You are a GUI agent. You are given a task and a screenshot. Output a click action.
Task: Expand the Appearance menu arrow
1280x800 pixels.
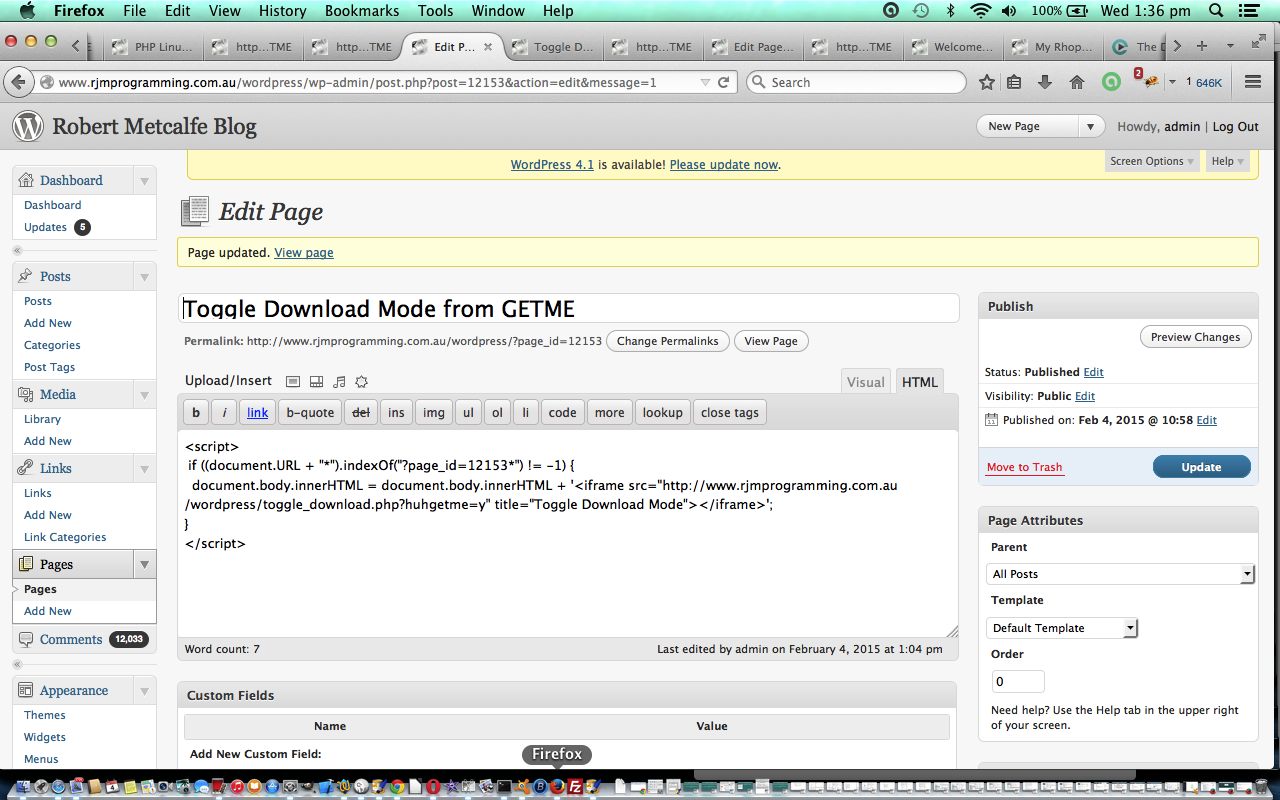[144, 691]
